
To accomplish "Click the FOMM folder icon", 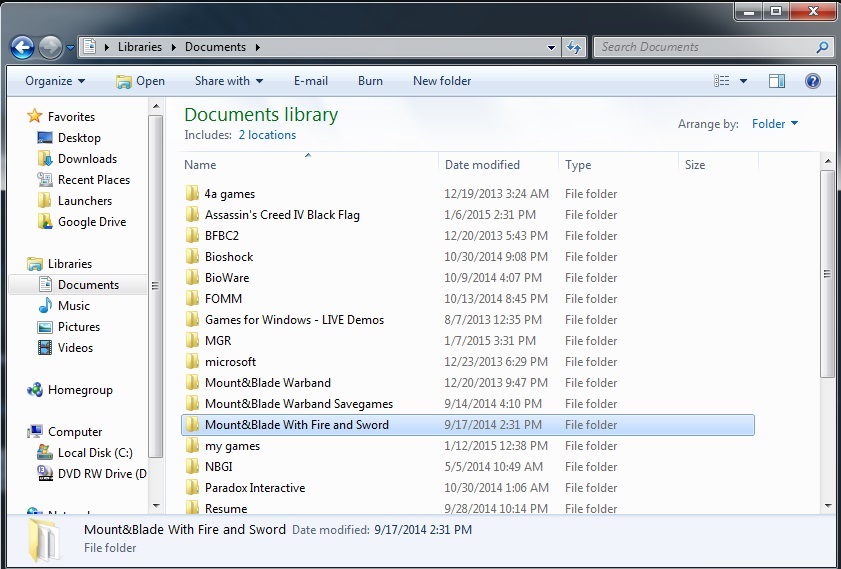I will (x=193, y=298).
